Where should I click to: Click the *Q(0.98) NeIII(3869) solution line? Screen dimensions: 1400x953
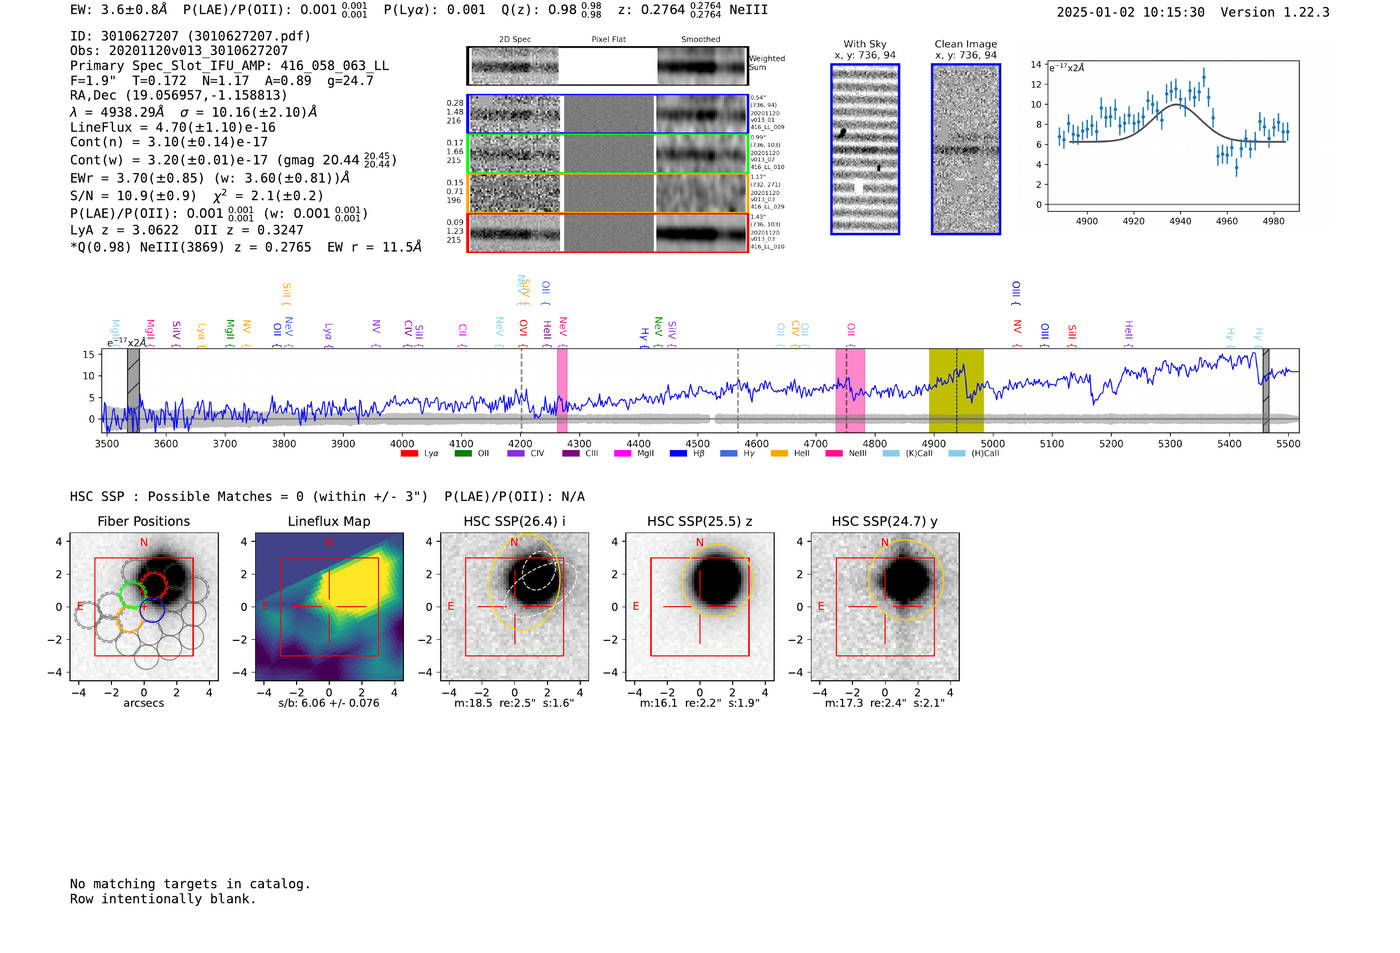click(x=246, y=247)
